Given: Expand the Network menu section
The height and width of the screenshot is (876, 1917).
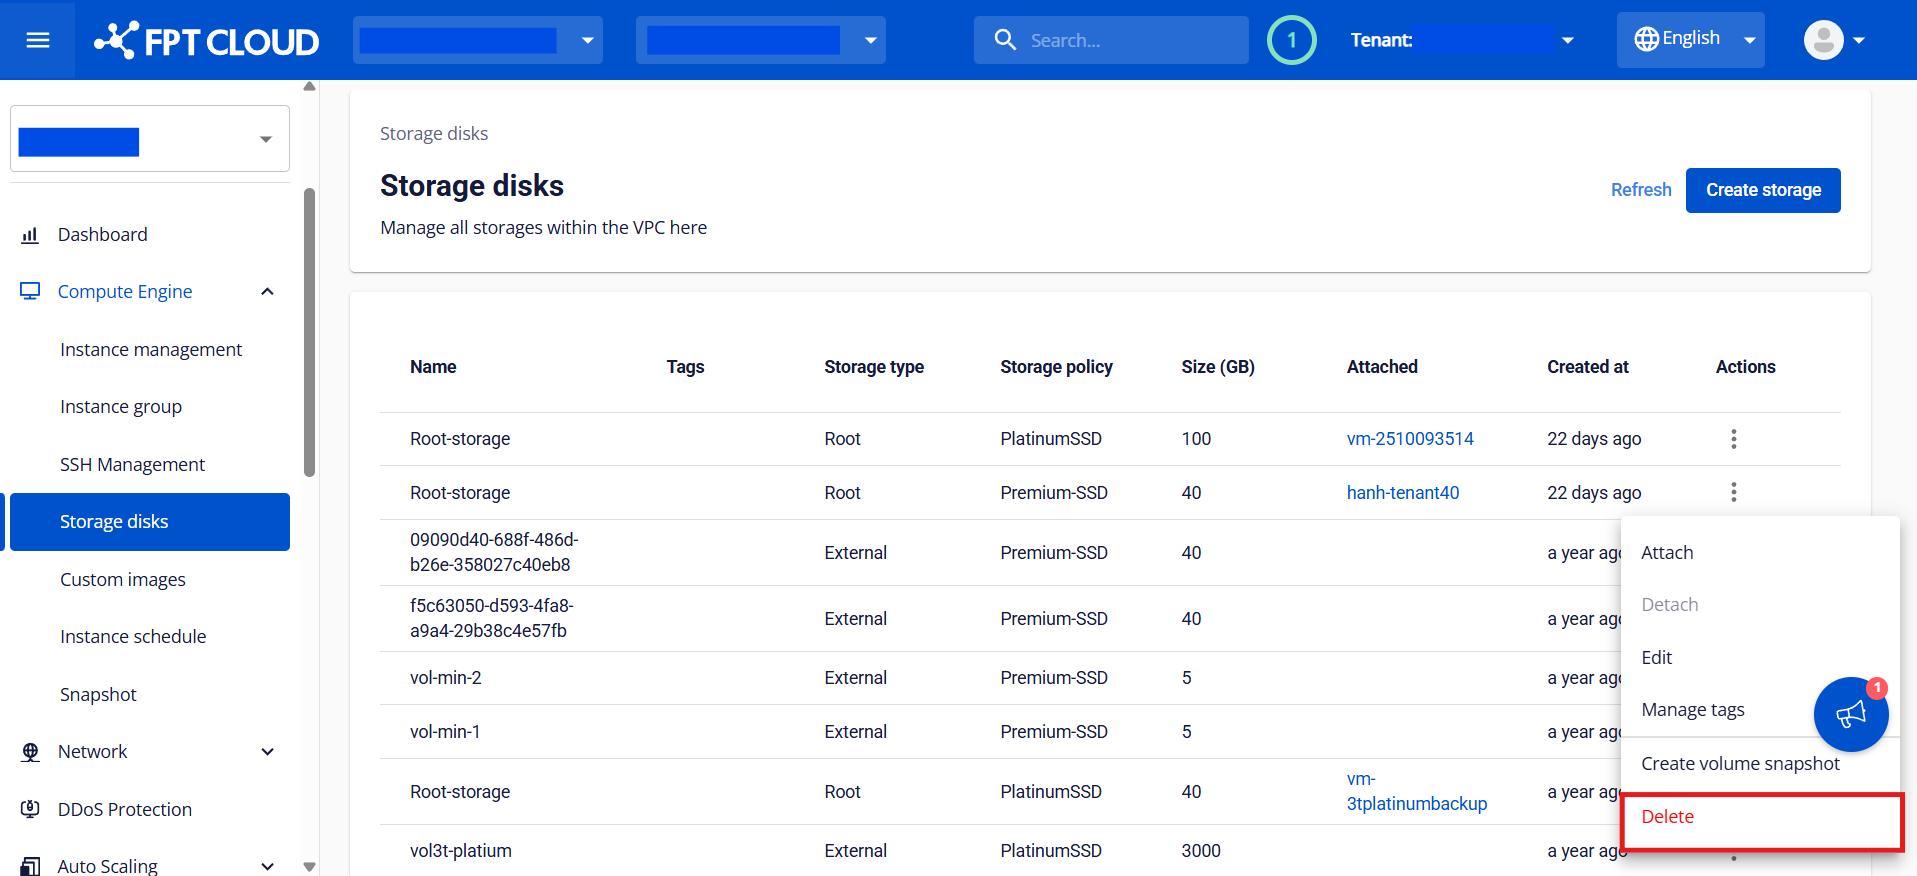Looking at the screenshot, I should click(x=267, y=752).
